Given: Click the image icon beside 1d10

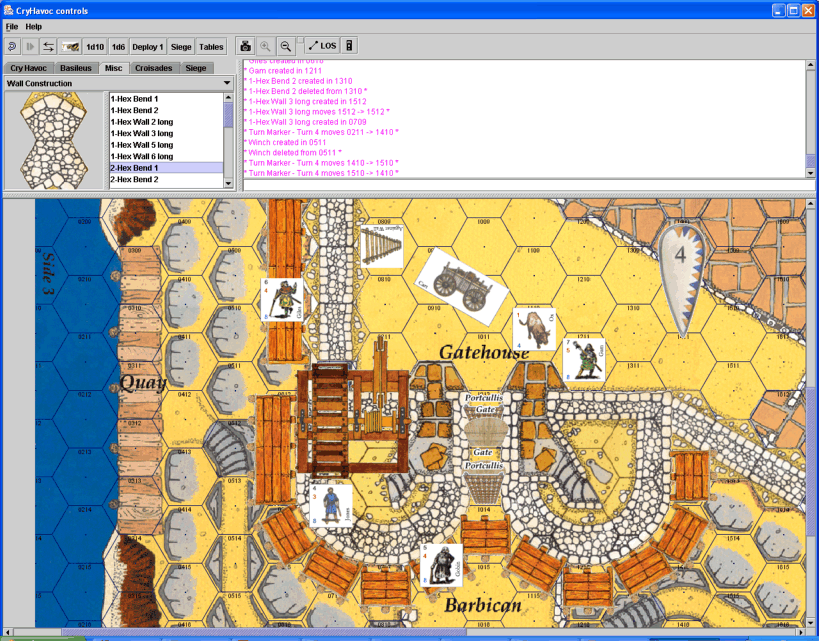Looking at the screenshot, I should [x=71, y=46].
